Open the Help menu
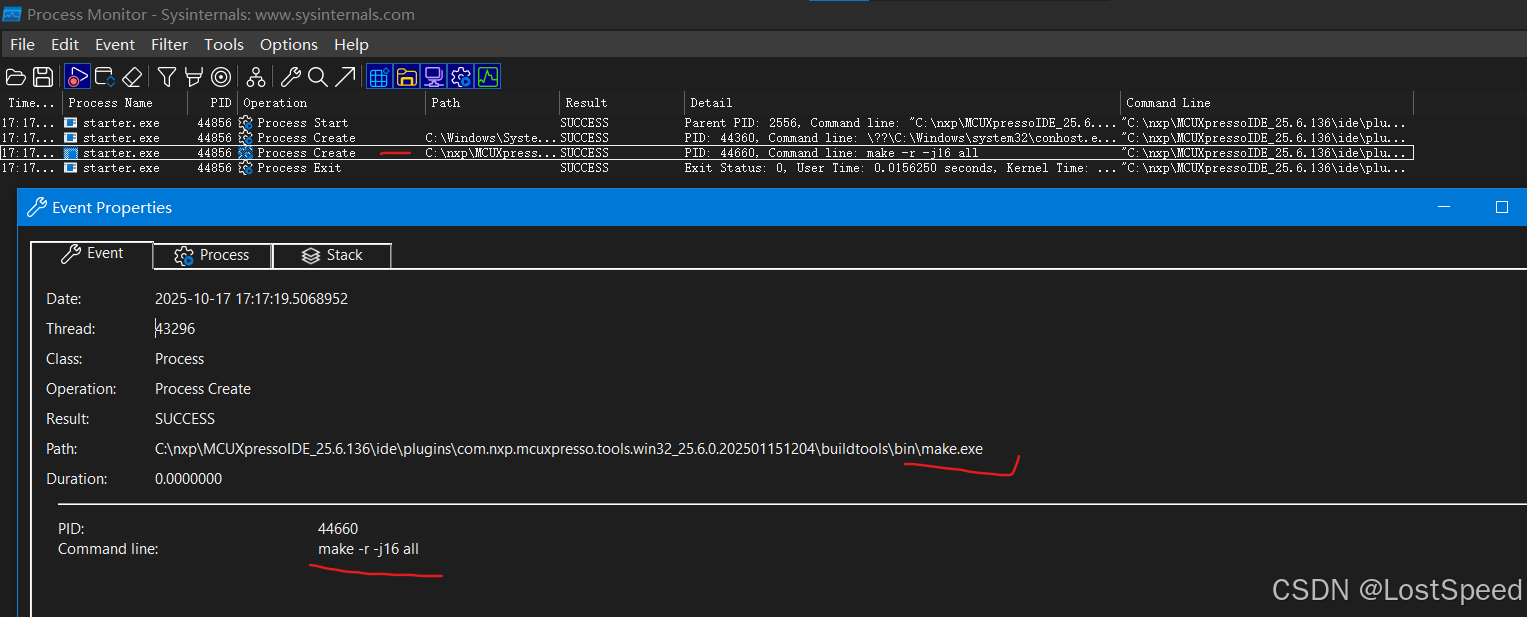 pyautogui.click(x=351, y=44)
